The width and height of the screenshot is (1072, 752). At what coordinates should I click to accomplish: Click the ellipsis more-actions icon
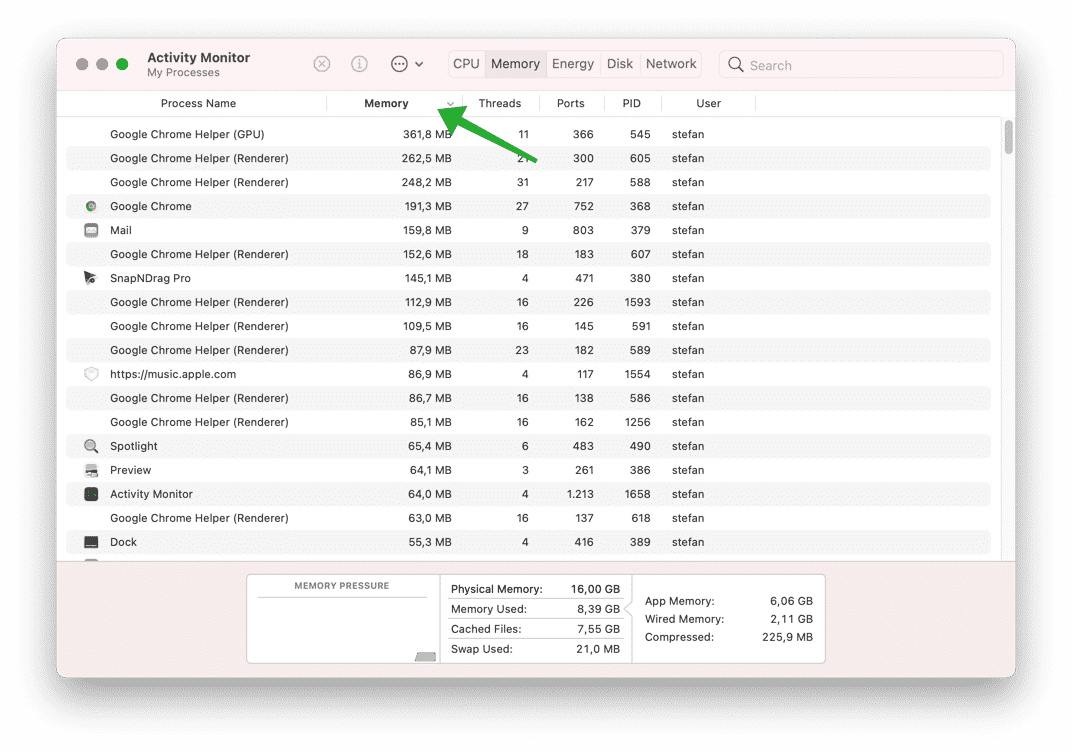[399, 64]
